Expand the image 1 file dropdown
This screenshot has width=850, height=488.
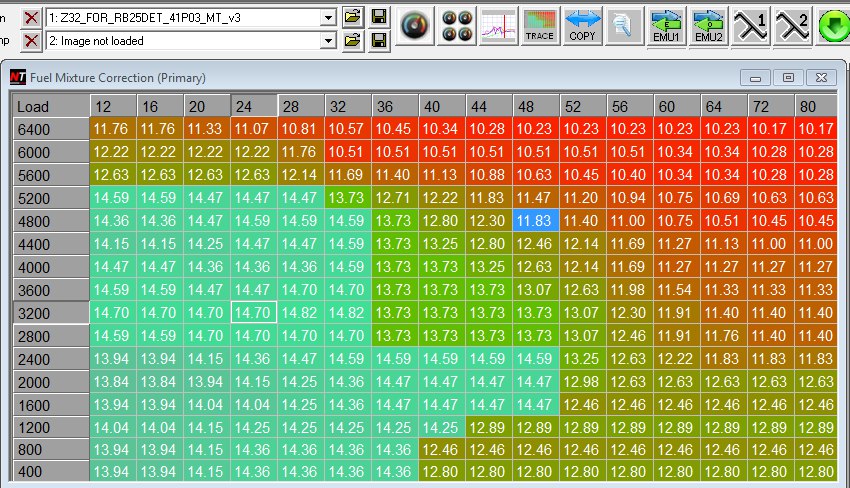329,18
